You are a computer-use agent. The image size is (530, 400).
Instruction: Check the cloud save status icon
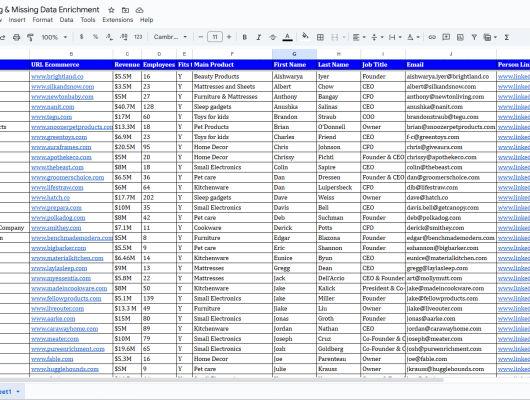click(x=139, y=10)
